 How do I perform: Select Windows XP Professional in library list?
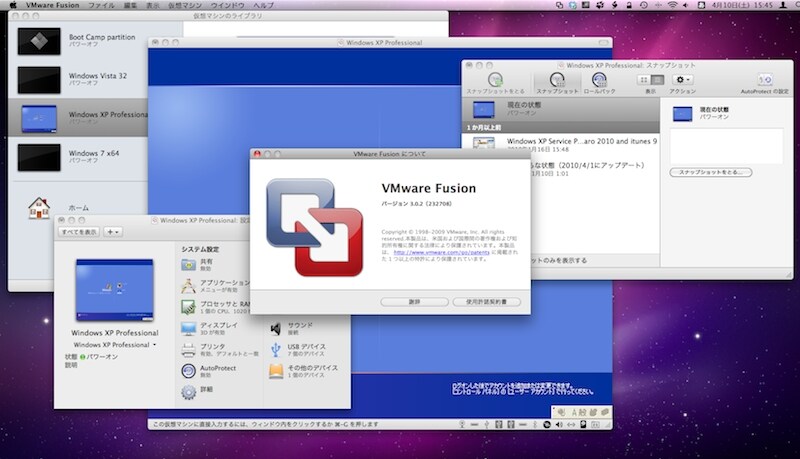(78, 118)
